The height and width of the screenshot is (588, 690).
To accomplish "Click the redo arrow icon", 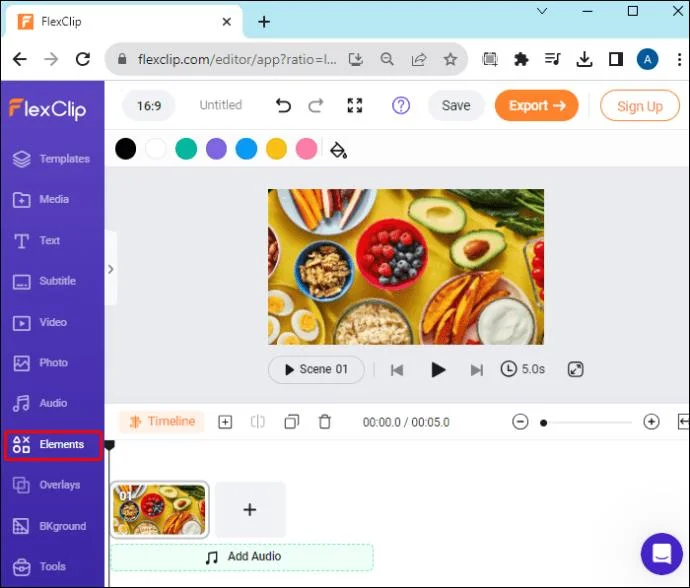I will coord(316,106).
